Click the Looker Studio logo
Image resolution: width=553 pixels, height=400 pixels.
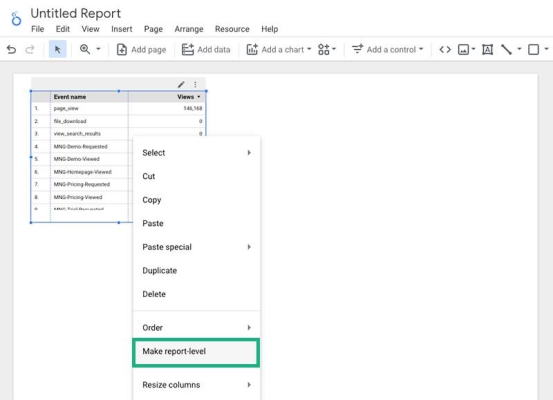[16, 18]
